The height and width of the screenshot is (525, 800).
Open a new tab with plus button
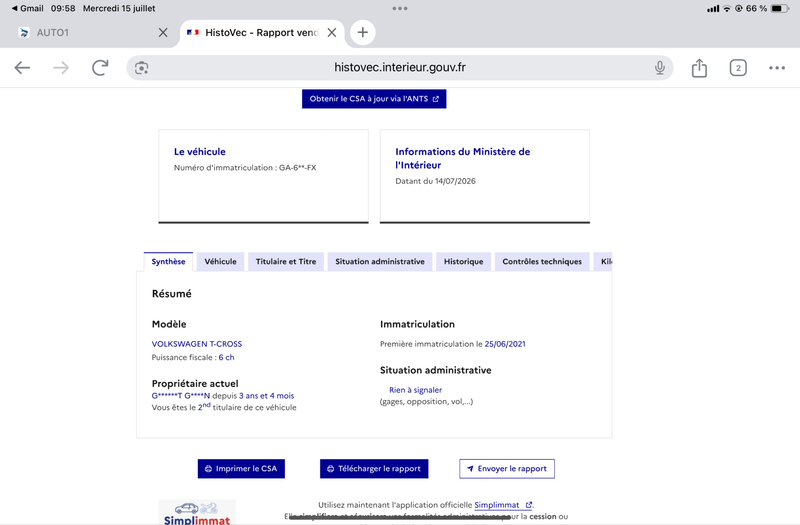pyautogui.click(x=362, y=32)
